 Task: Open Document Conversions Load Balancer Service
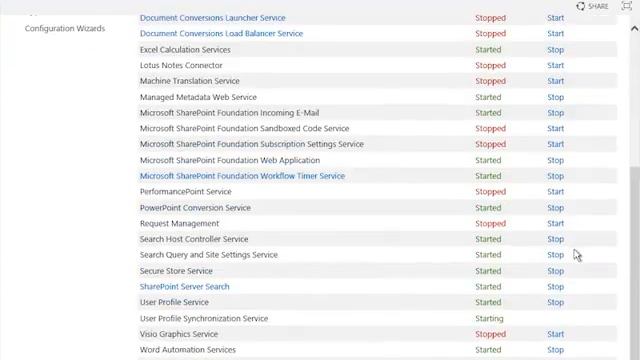[x=221, y=33]
